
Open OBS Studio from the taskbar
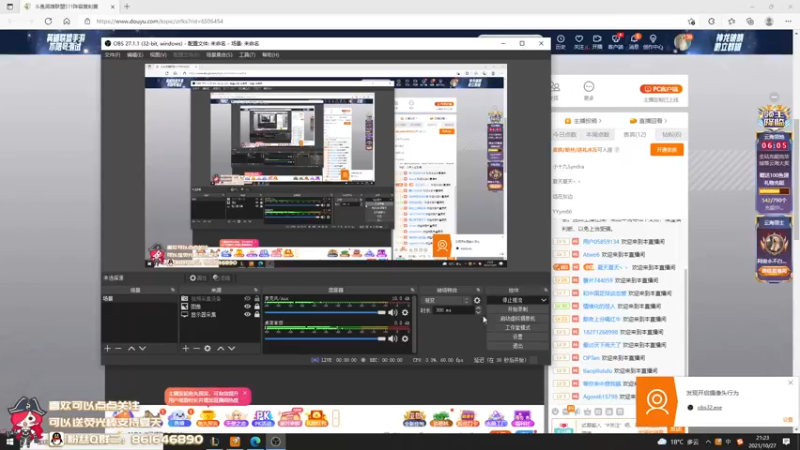coord(276,441)
